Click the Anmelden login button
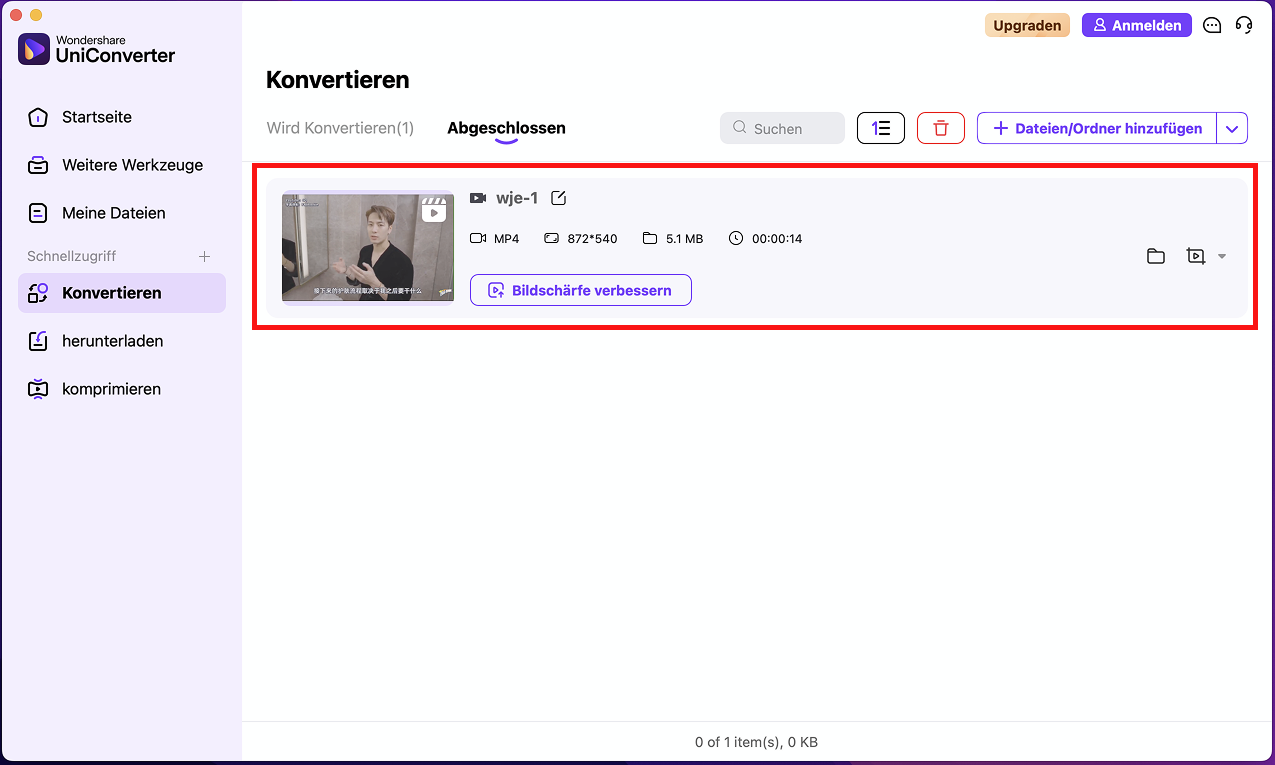Image resolution: width=1275 pixels, height=765 pixels. click(x=1137, y=25)
